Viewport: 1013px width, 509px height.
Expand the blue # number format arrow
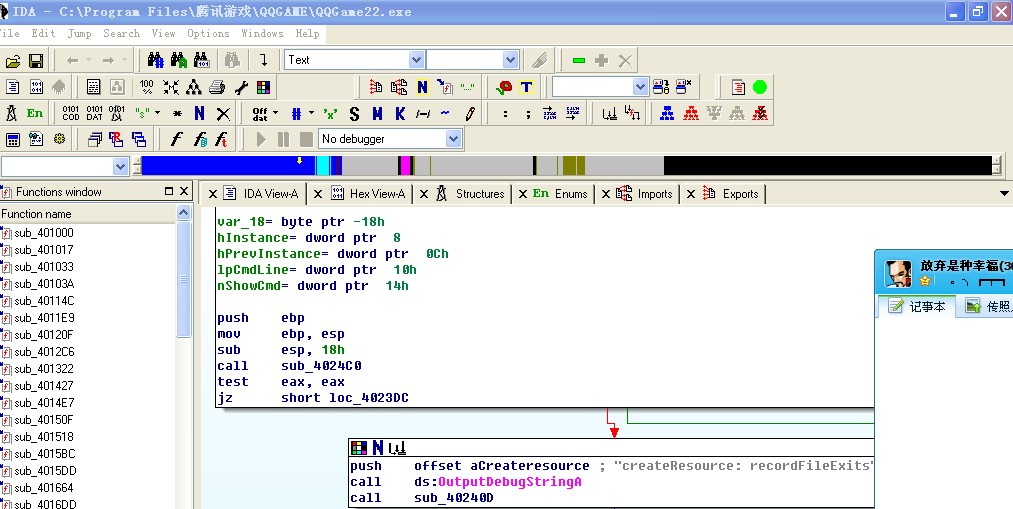pyautogui.click(x=311, y=114)
